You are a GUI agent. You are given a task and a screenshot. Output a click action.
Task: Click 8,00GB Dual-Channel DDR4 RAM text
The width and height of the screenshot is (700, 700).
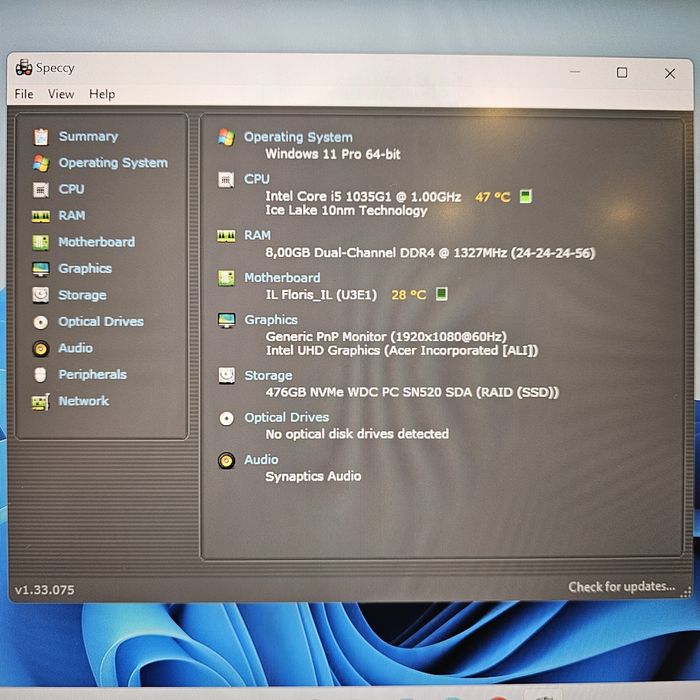pos(430,253)
